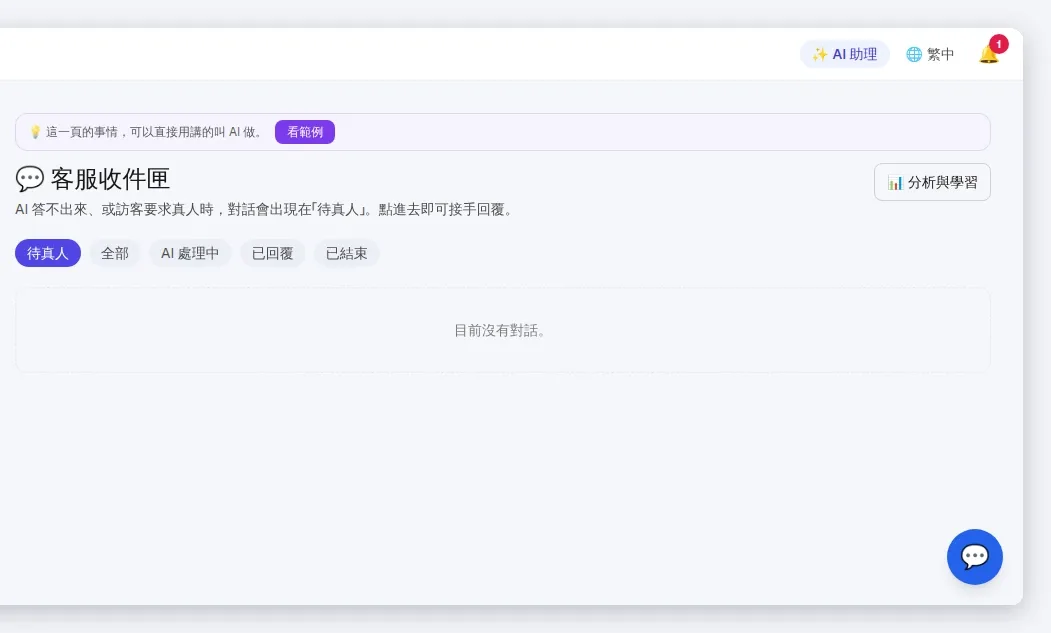Click the 看範例 button
The height and width of the screenshot is (633, 1051).
coord(305,132)
